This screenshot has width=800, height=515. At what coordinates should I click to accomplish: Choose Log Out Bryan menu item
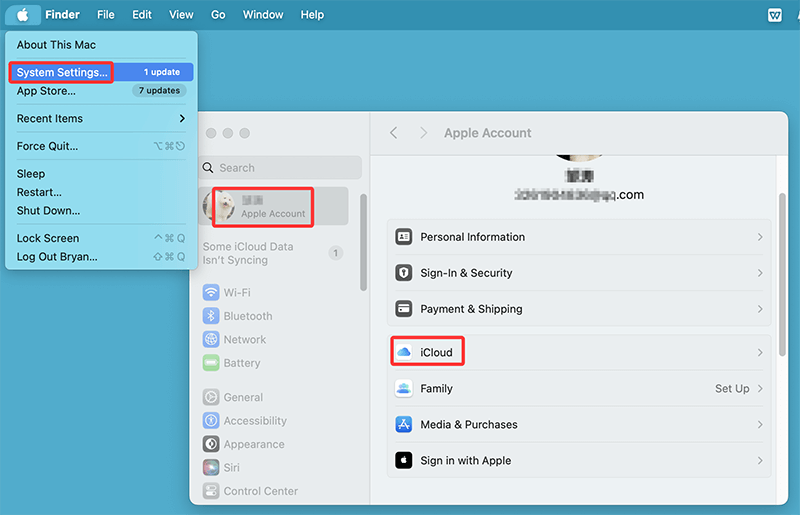coord(101,257)
